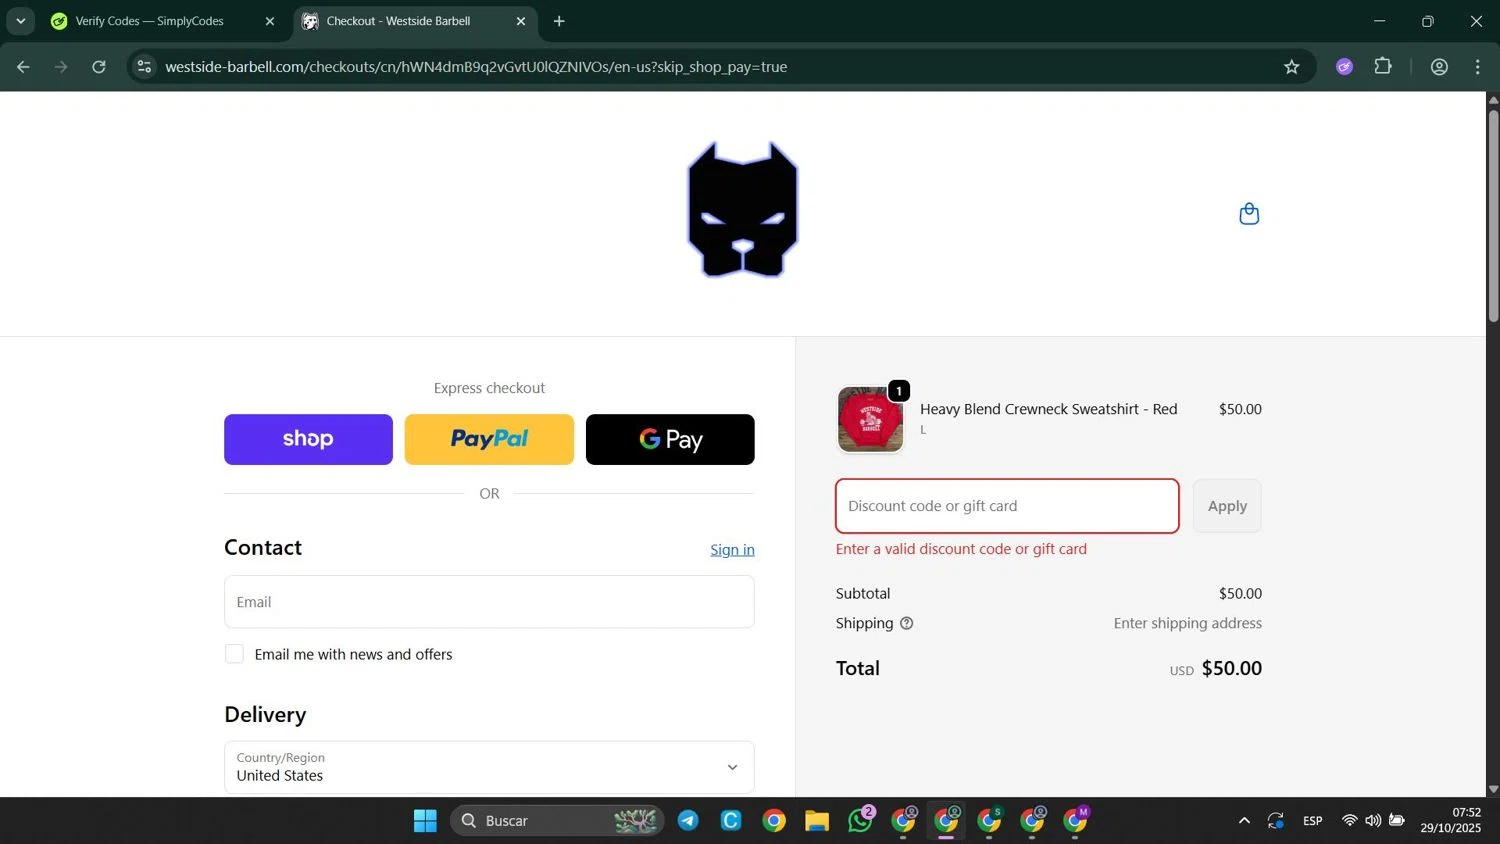Click the page vertical scrollbar
The width and height of the screenshot is (1500, 844).
[x=1493, y=215]
